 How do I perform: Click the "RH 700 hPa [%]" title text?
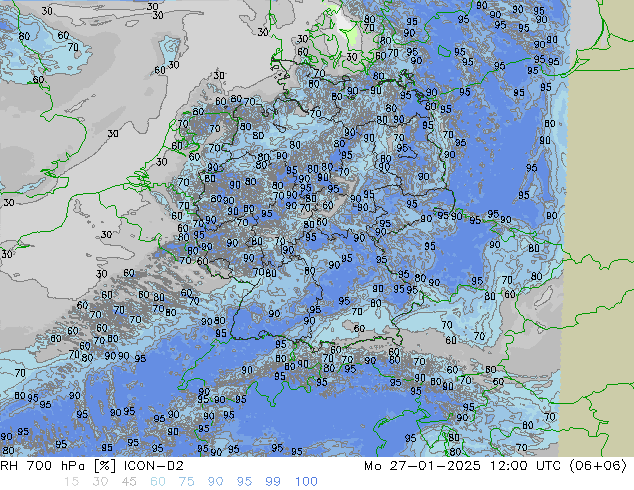58,466
